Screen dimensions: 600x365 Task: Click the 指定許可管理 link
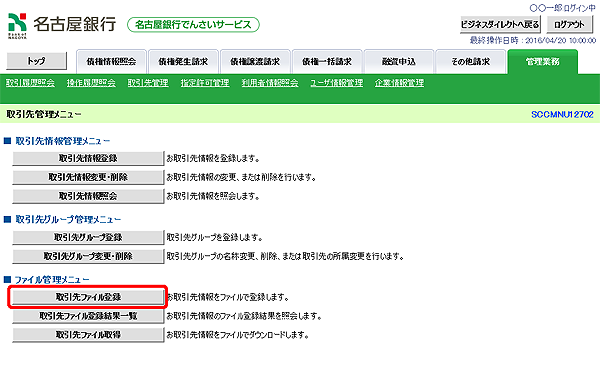pyautogui.click(x=205, y=83)
